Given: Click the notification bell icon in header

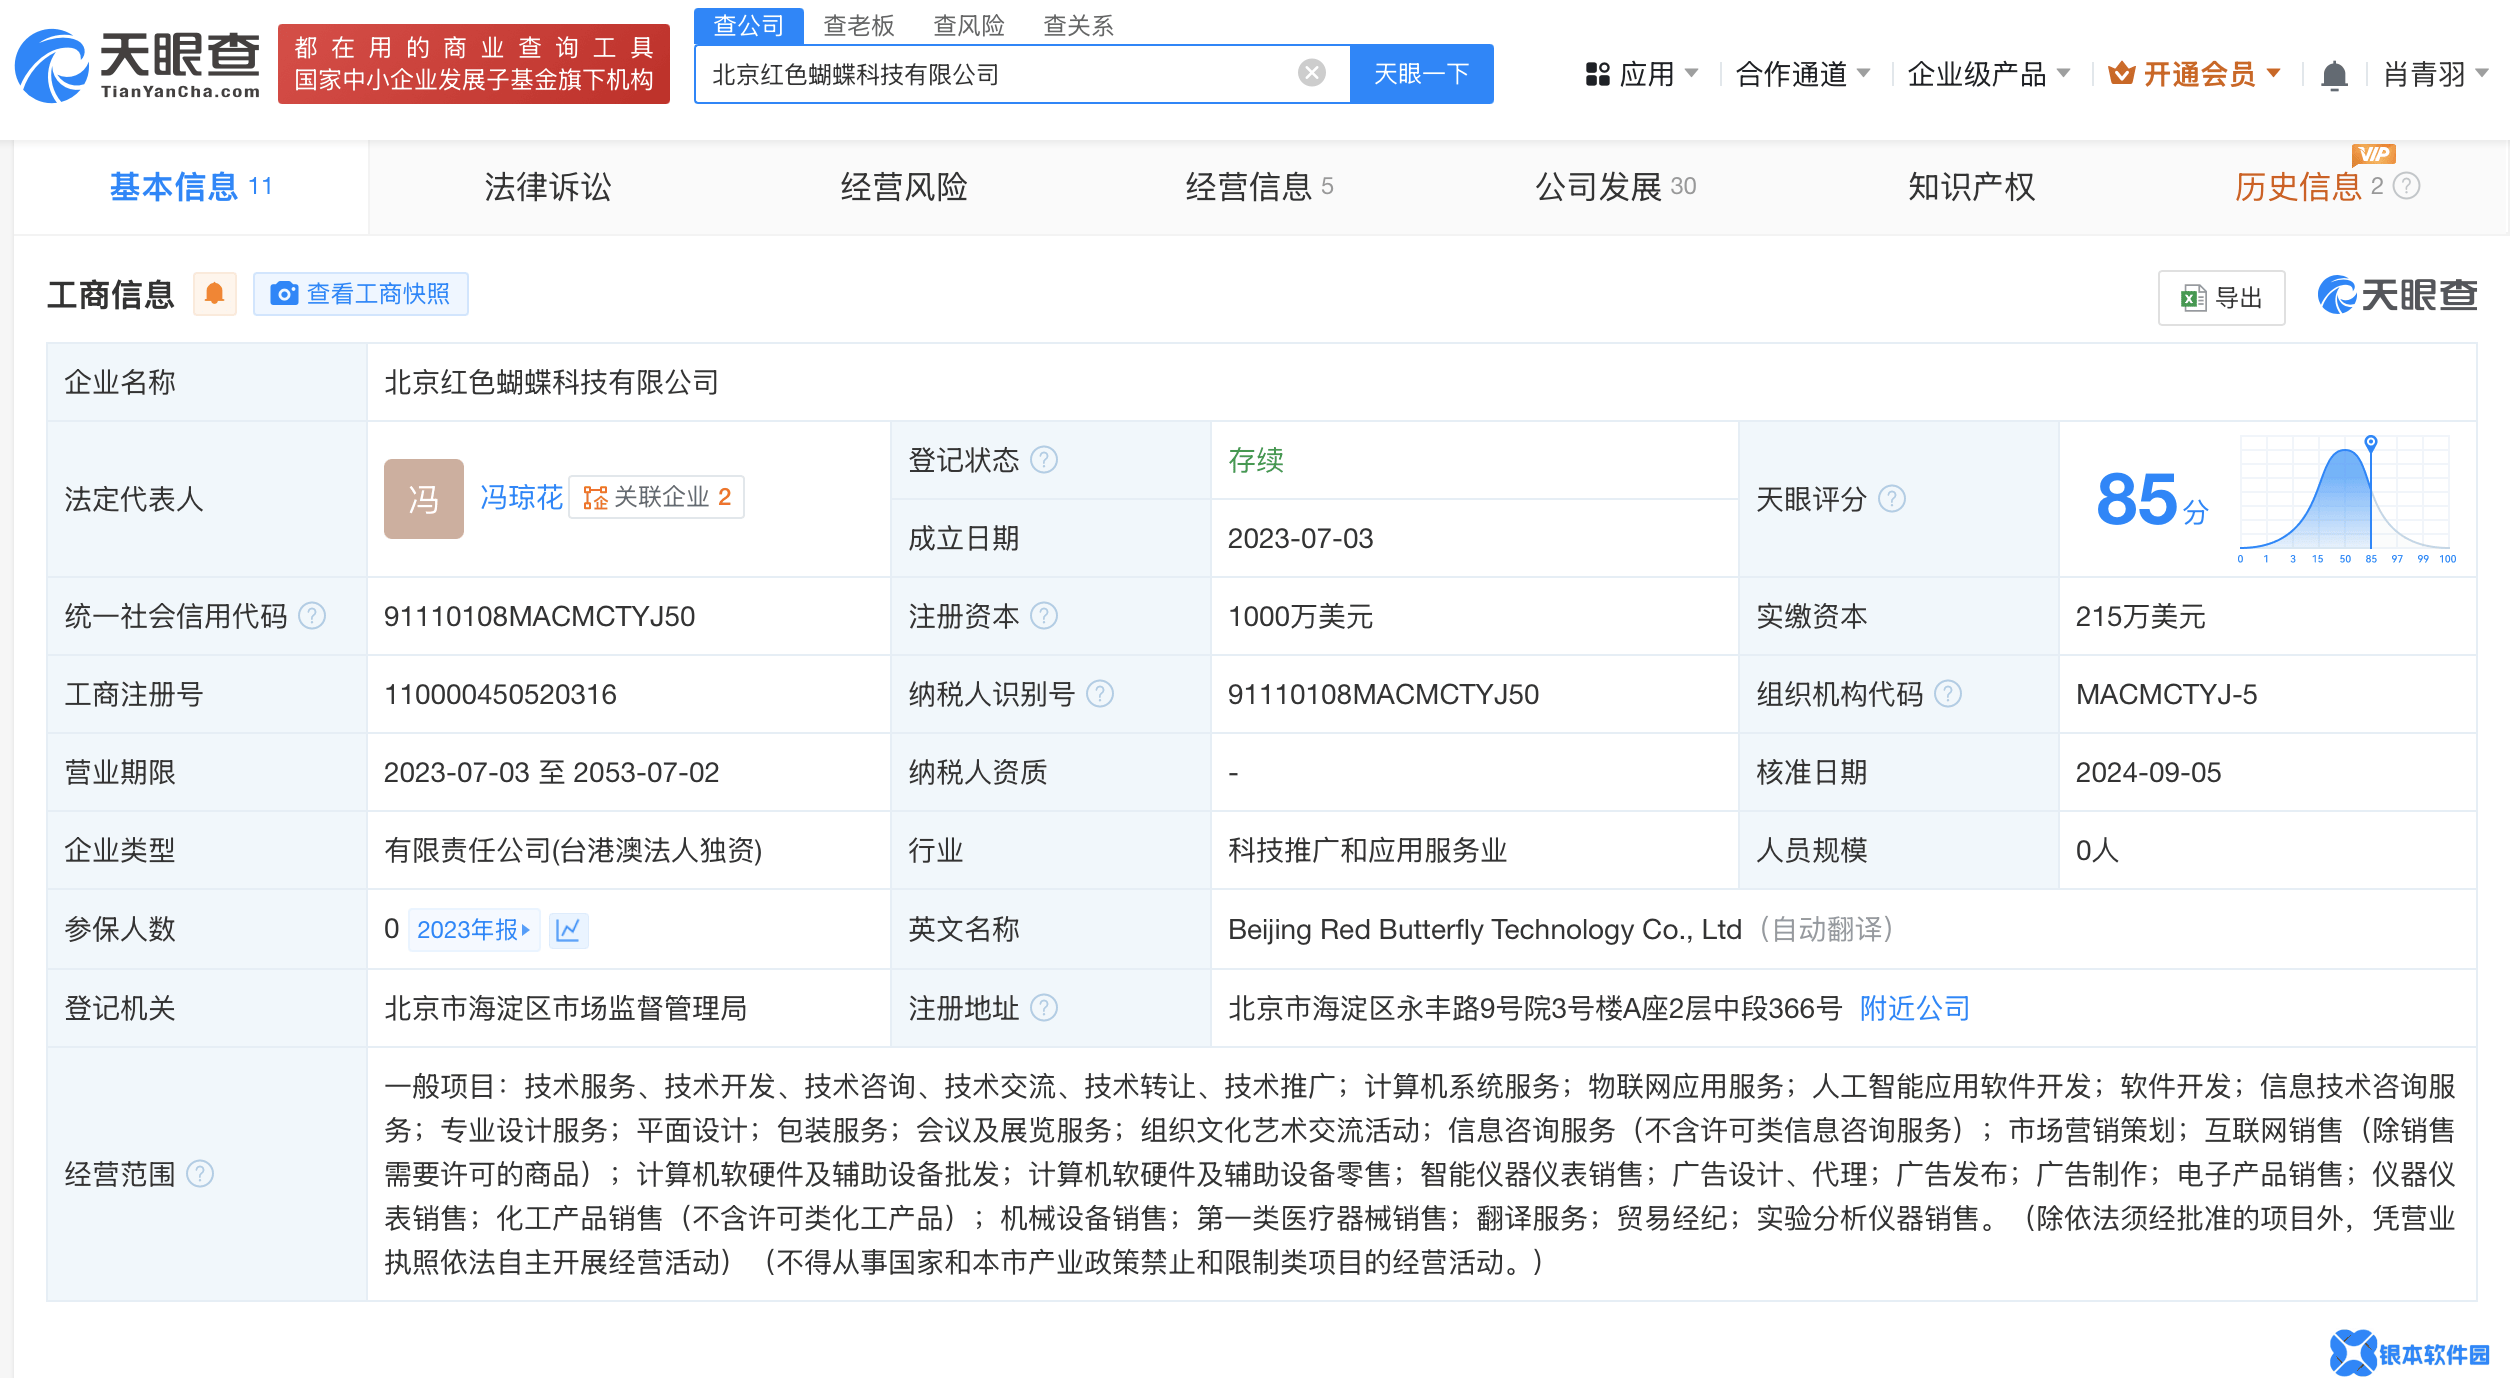Looking at the screenshot, I should [2333, 75].
